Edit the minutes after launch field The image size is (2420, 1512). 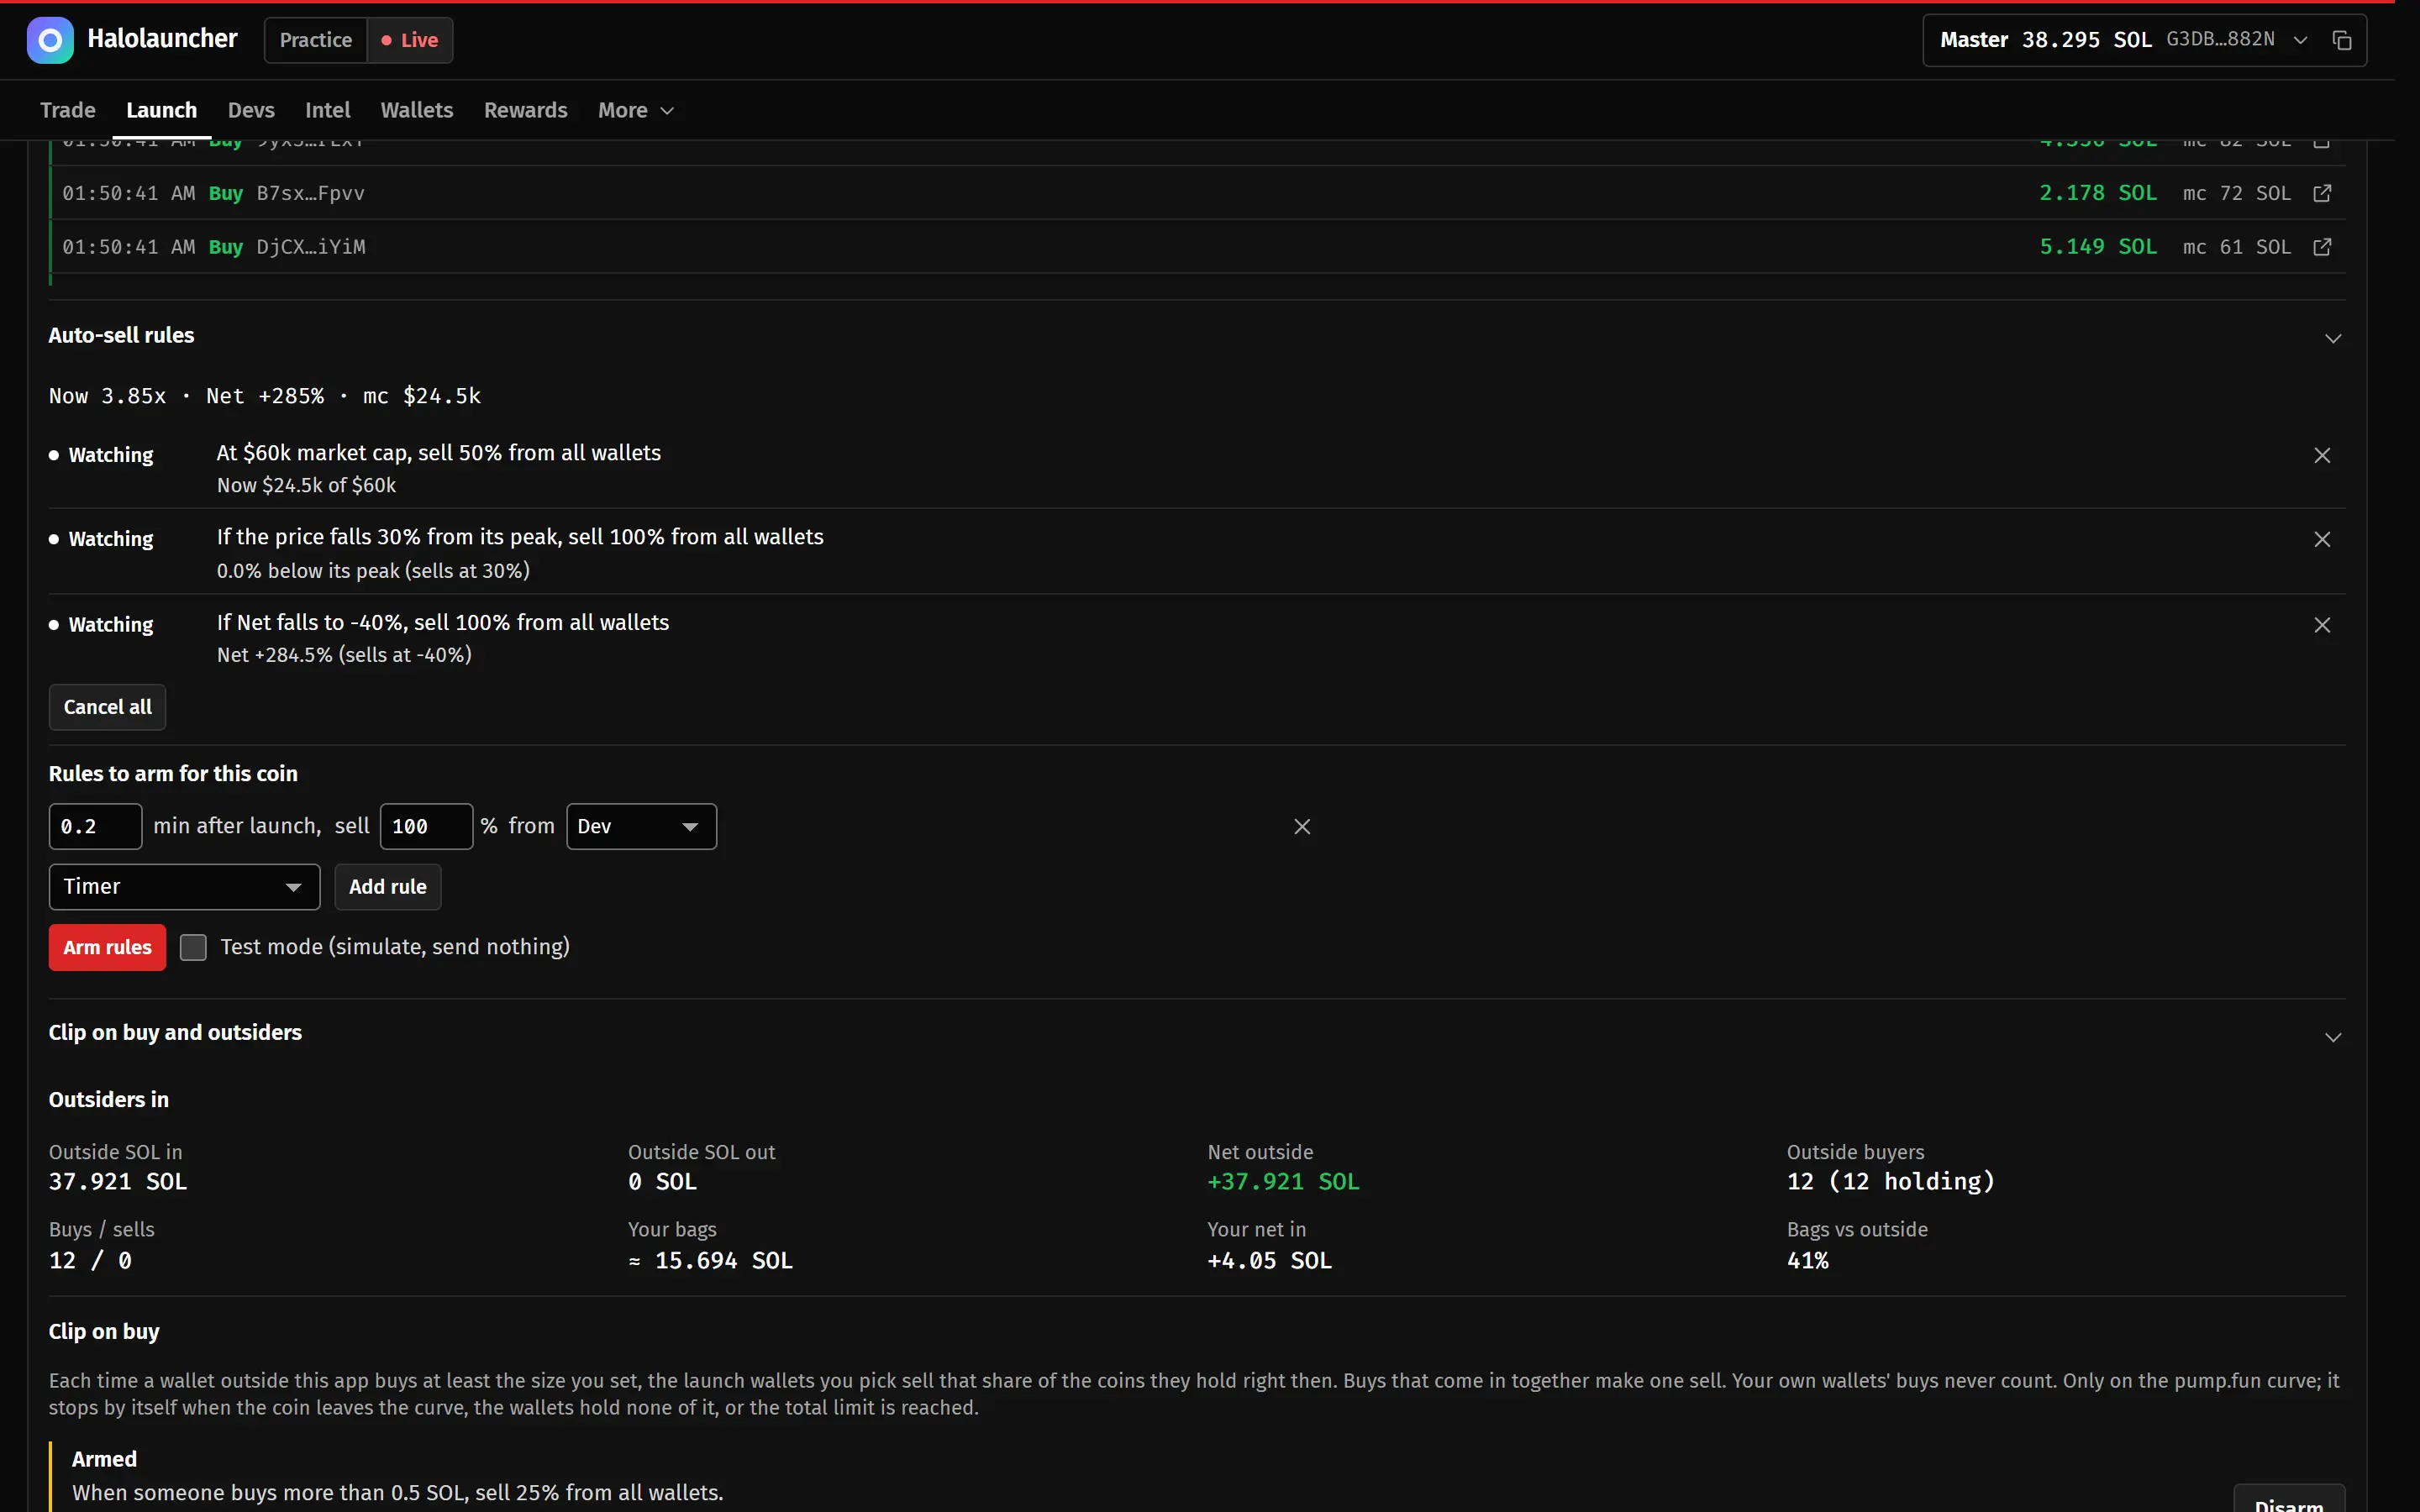[95, 827]
